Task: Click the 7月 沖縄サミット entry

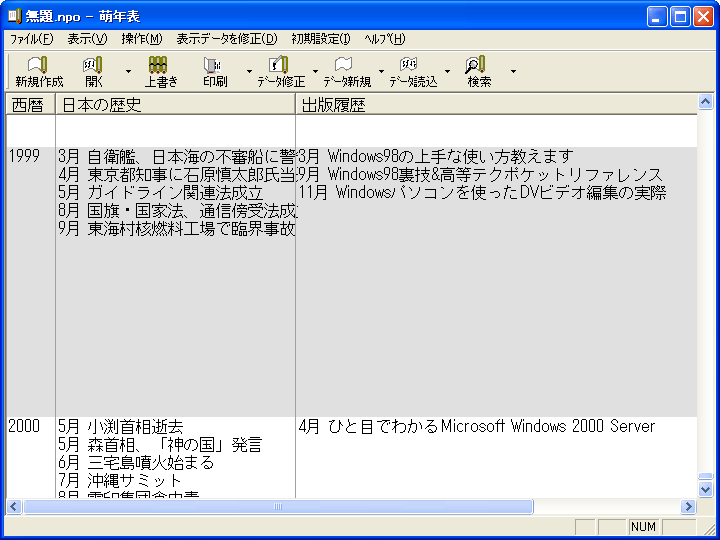Action: (x=120, y=481)
